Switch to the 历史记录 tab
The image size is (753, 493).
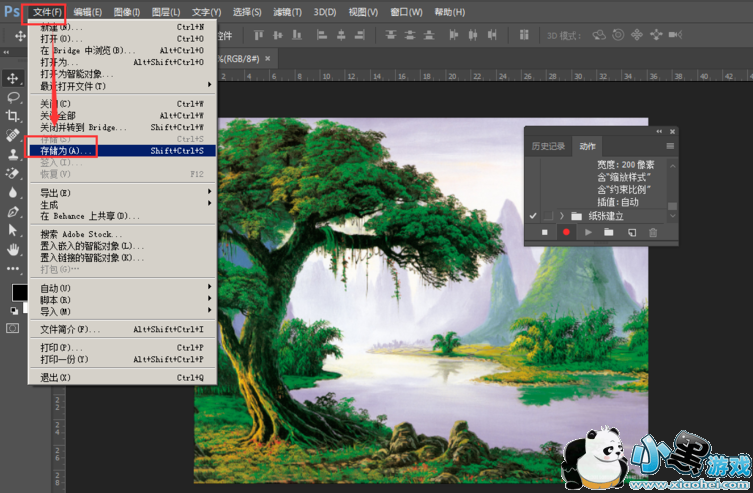click(548, 146)
